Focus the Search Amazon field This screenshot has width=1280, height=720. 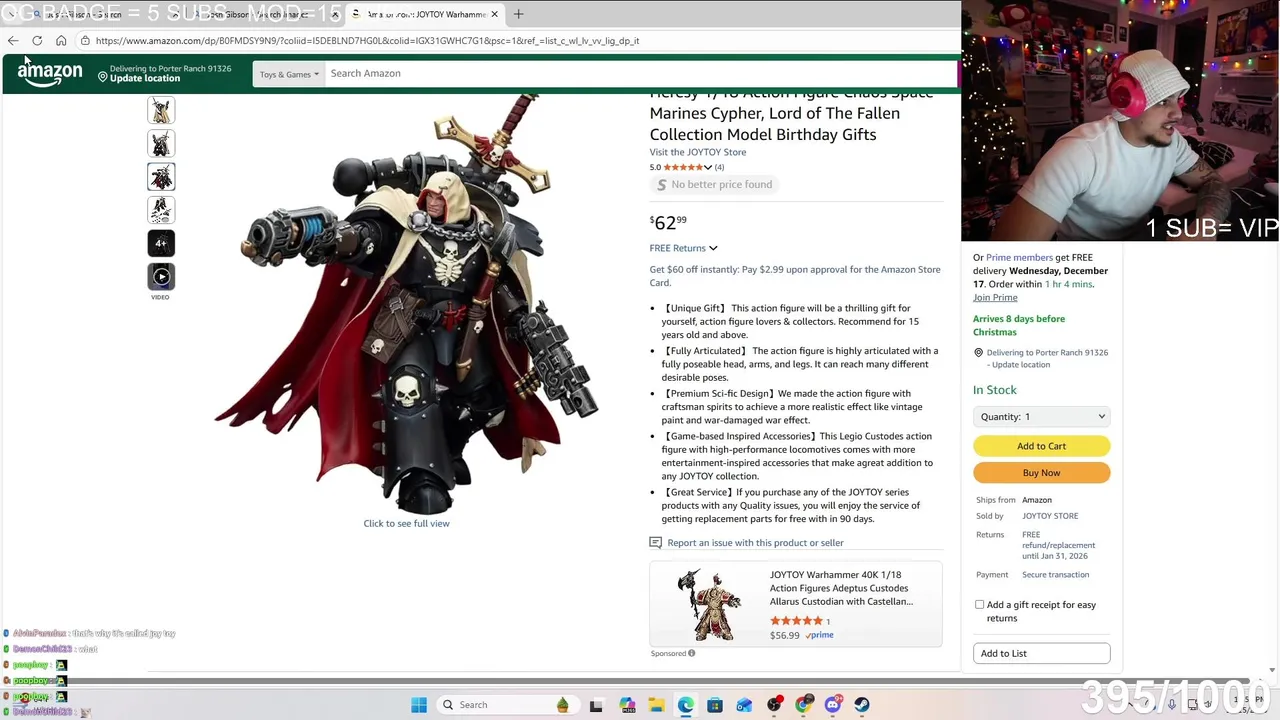pyautogui.click(x=640, y=73)
